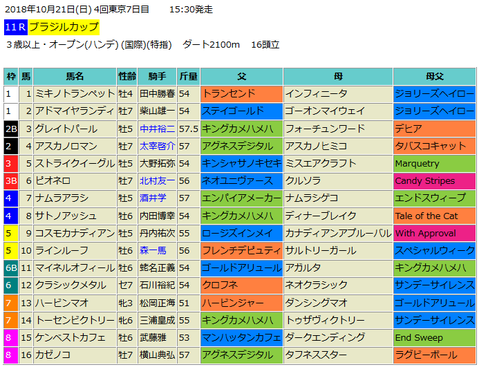The width and height of the screenshot is (479, 367).
Task: Select horse name コスモカナディアン
Action: tap(75, 233)
